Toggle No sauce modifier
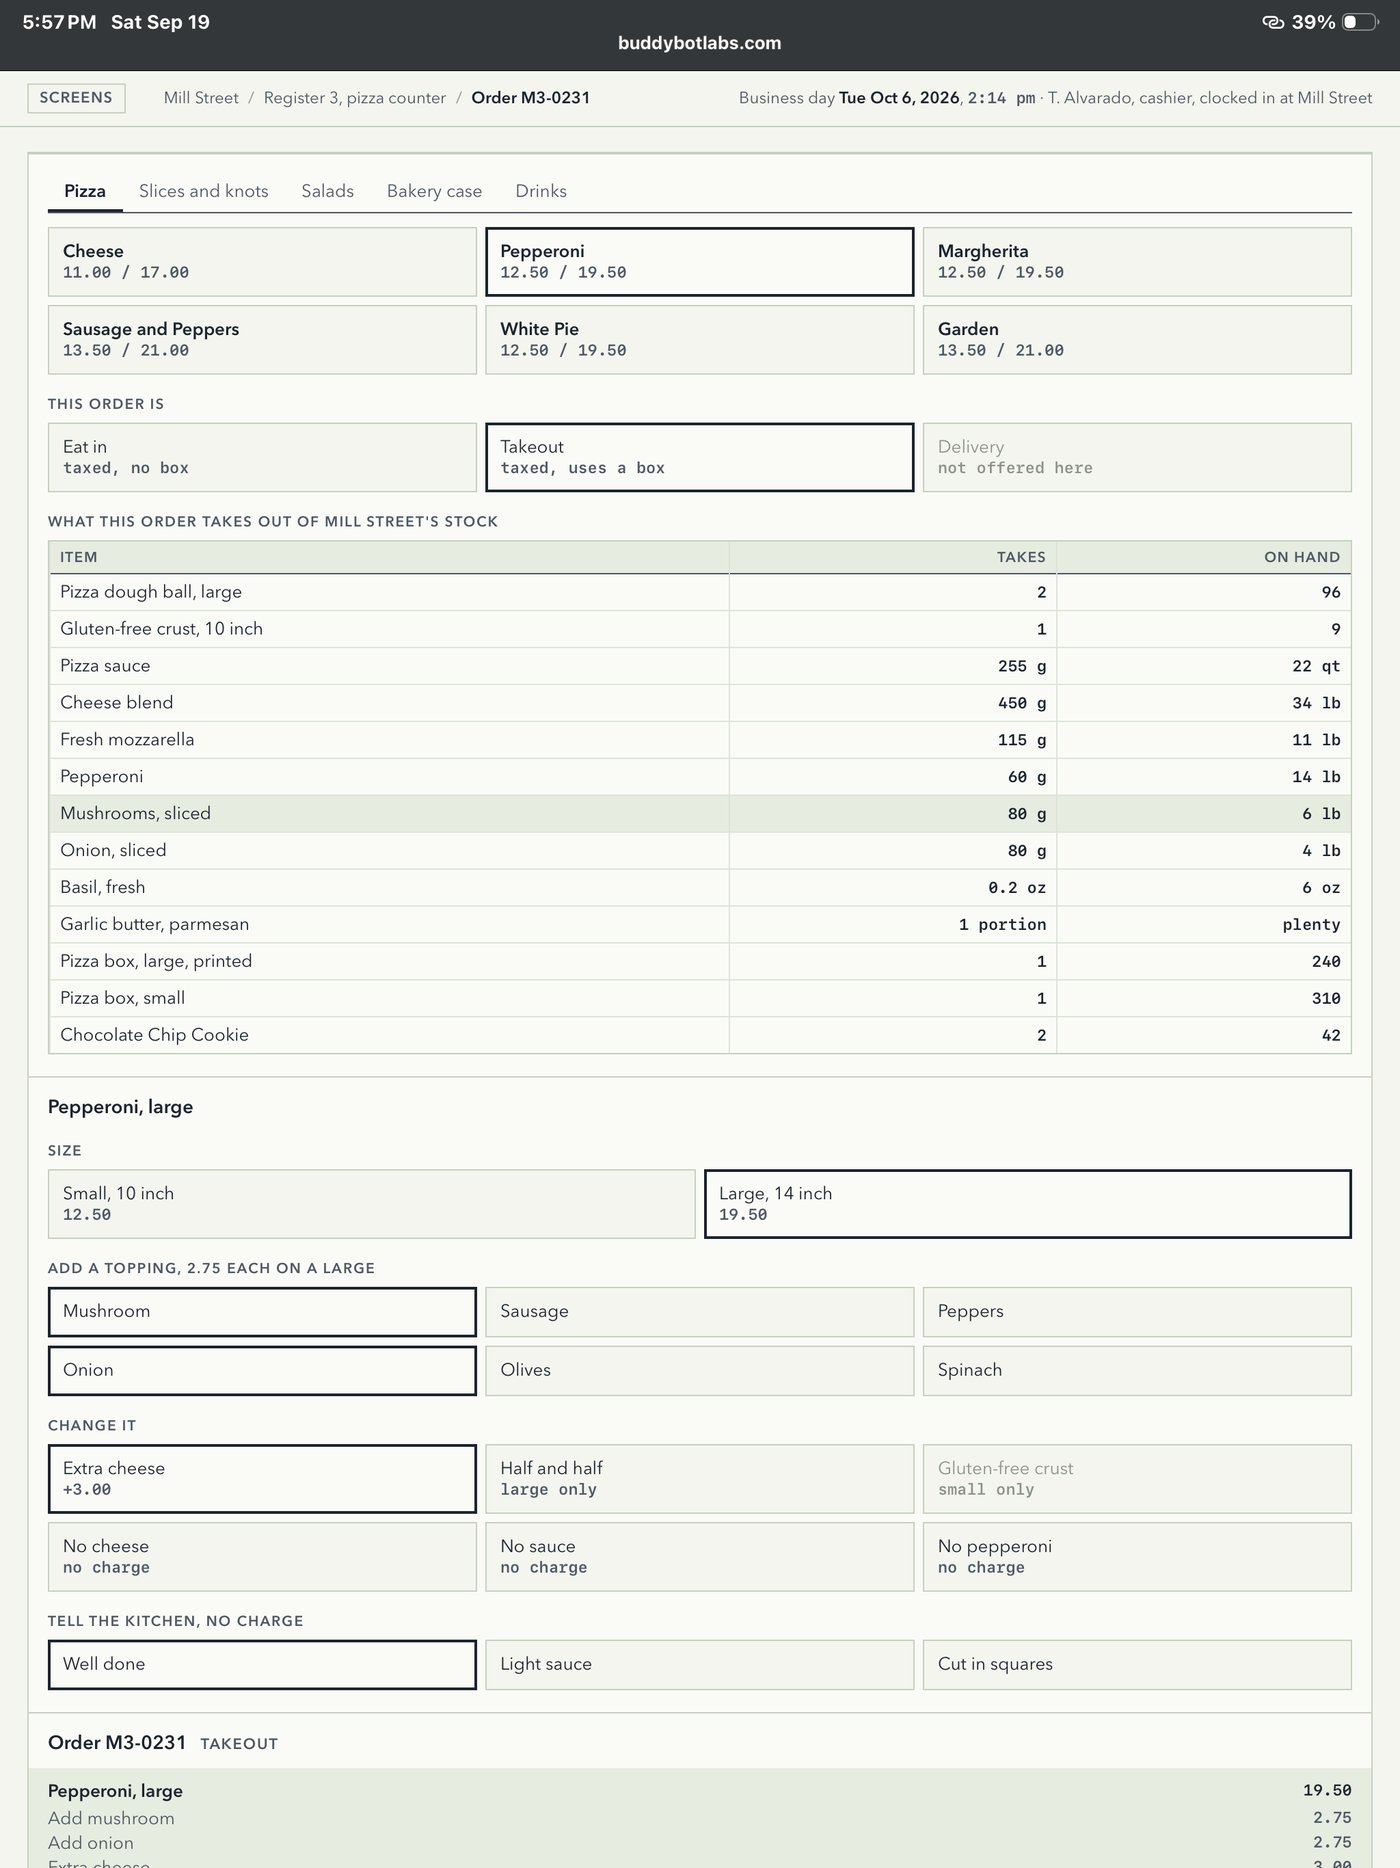The width and height of the screenshot is (1400, 1868). [x=700, y=1557]
